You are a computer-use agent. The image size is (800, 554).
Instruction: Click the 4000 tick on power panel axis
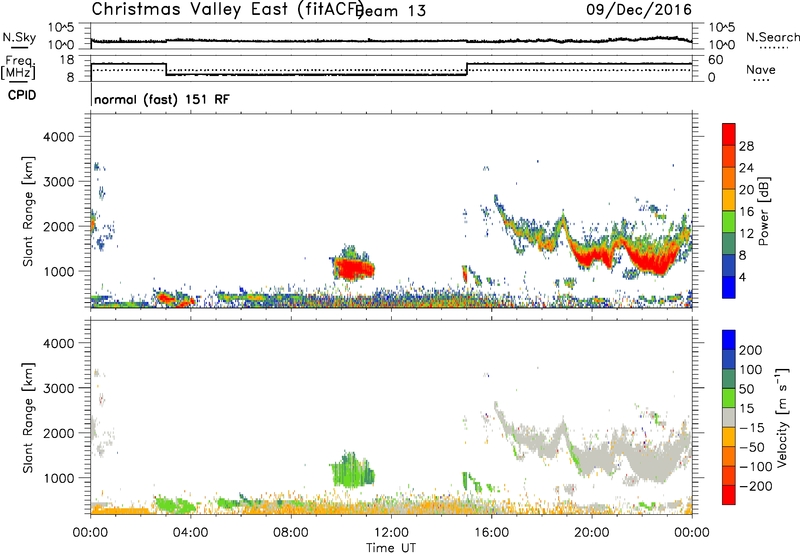coord(58,137)
